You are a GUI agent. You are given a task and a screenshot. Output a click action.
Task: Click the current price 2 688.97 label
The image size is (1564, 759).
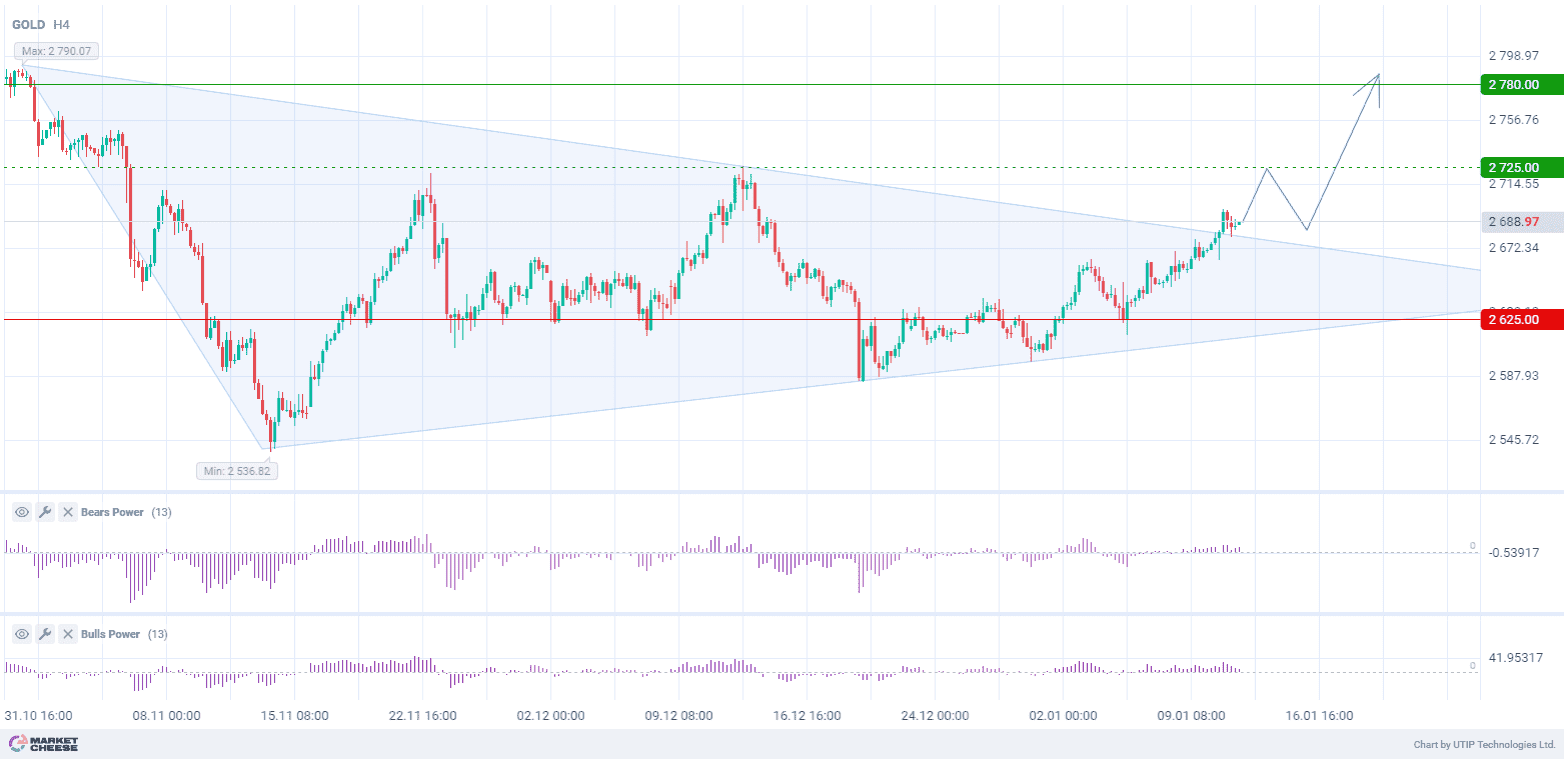(x=1519, y=222)
